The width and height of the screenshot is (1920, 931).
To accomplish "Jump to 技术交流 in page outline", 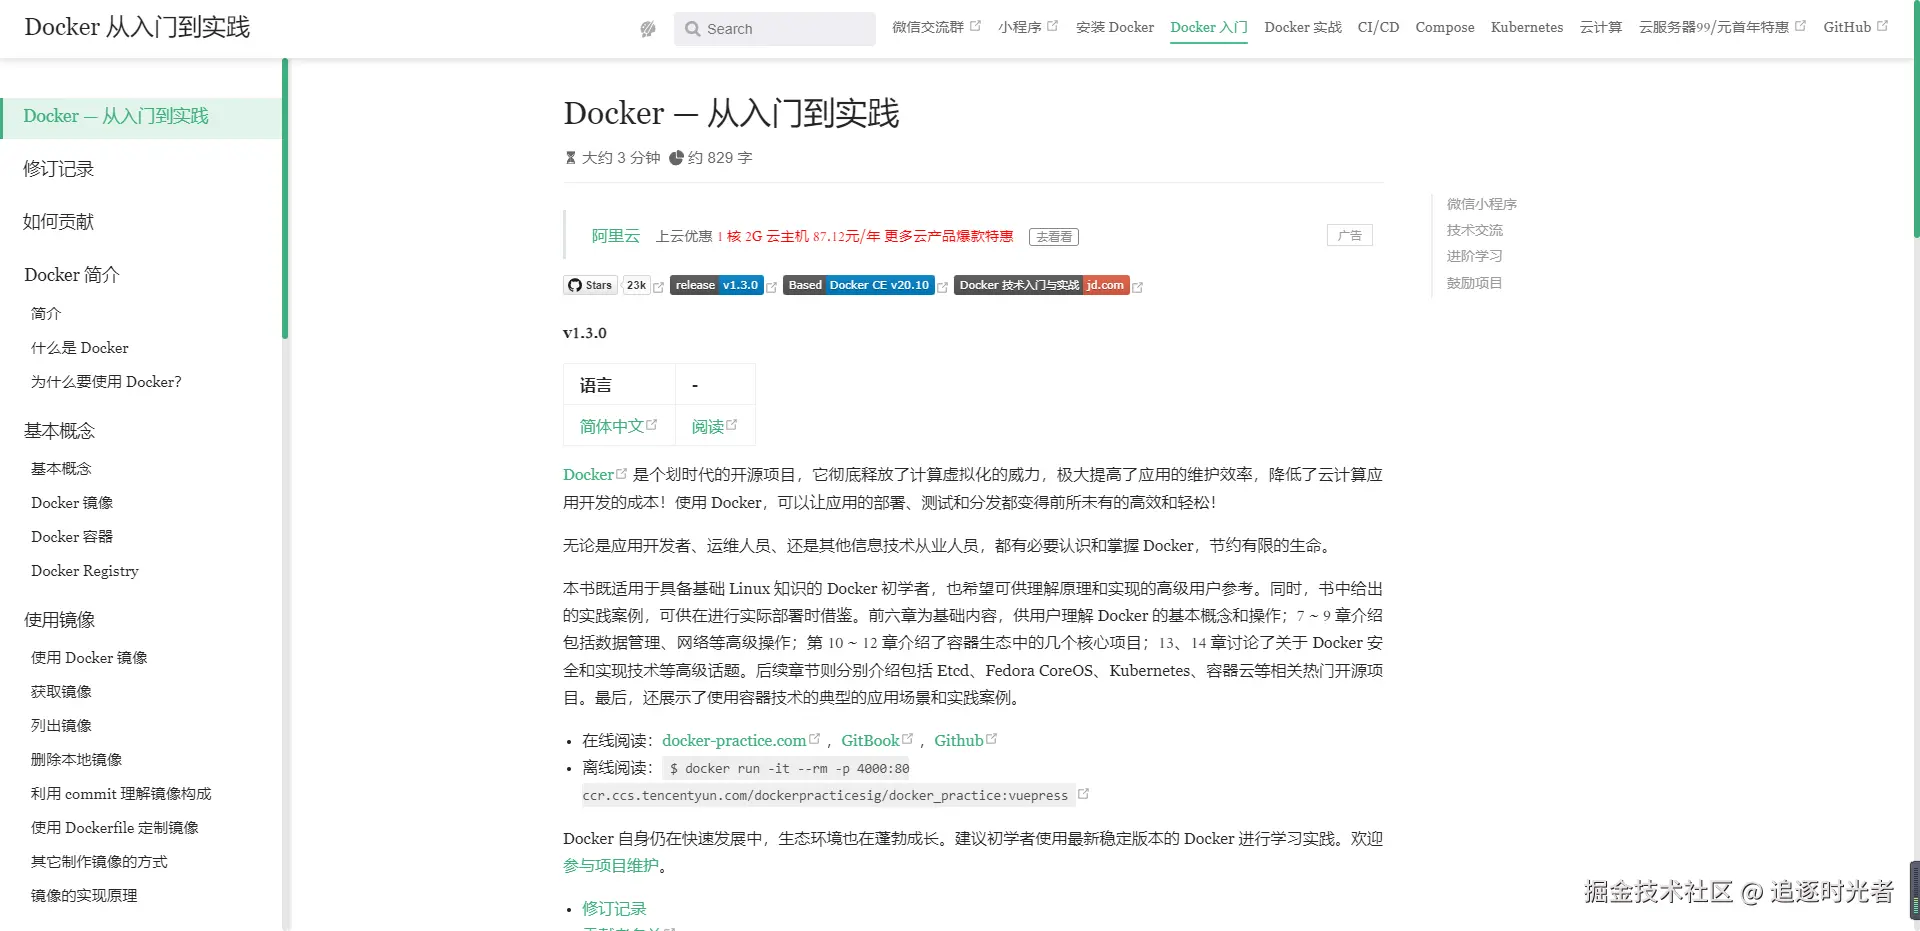I will pyautogui.click(x=1474, y=230).
